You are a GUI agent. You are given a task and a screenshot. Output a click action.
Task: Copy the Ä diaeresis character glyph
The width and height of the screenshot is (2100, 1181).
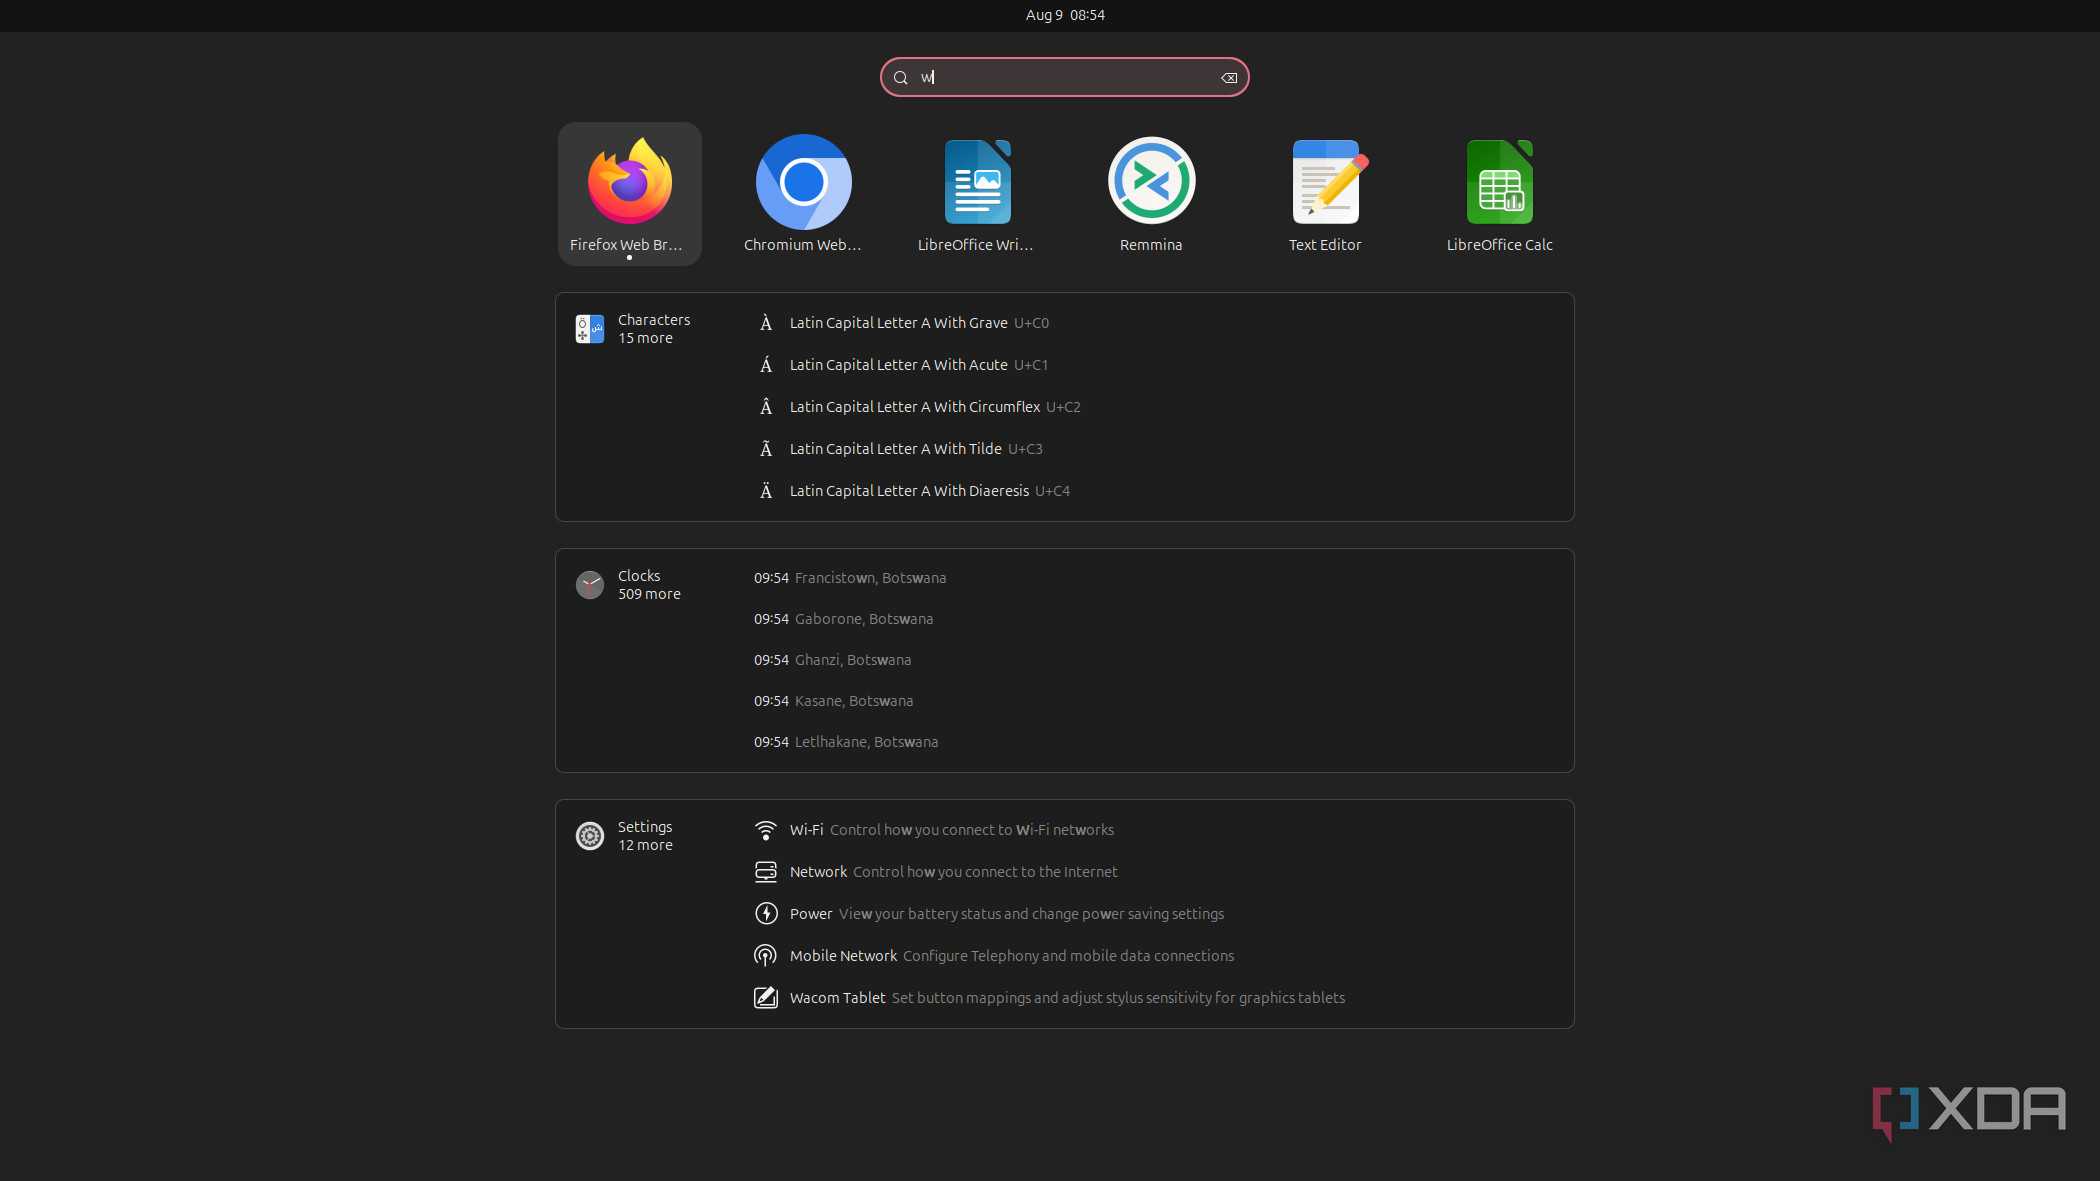(x=766, y=491)
